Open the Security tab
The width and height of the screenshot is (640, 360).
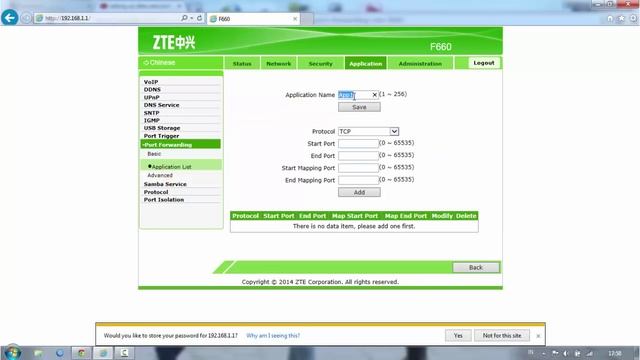coord(320,63)
